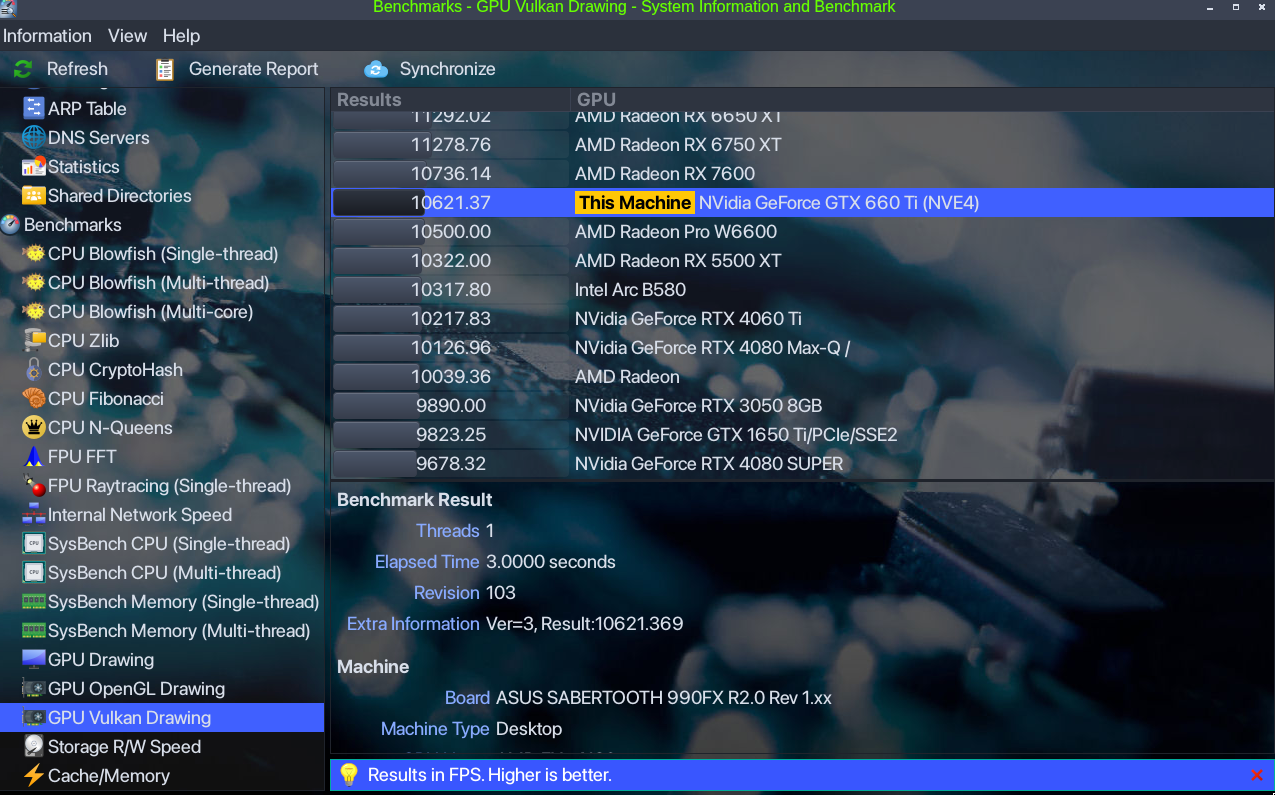Select Storage R/W Speed benchmark label
The image size is (1275, 795).
point(124,746)
